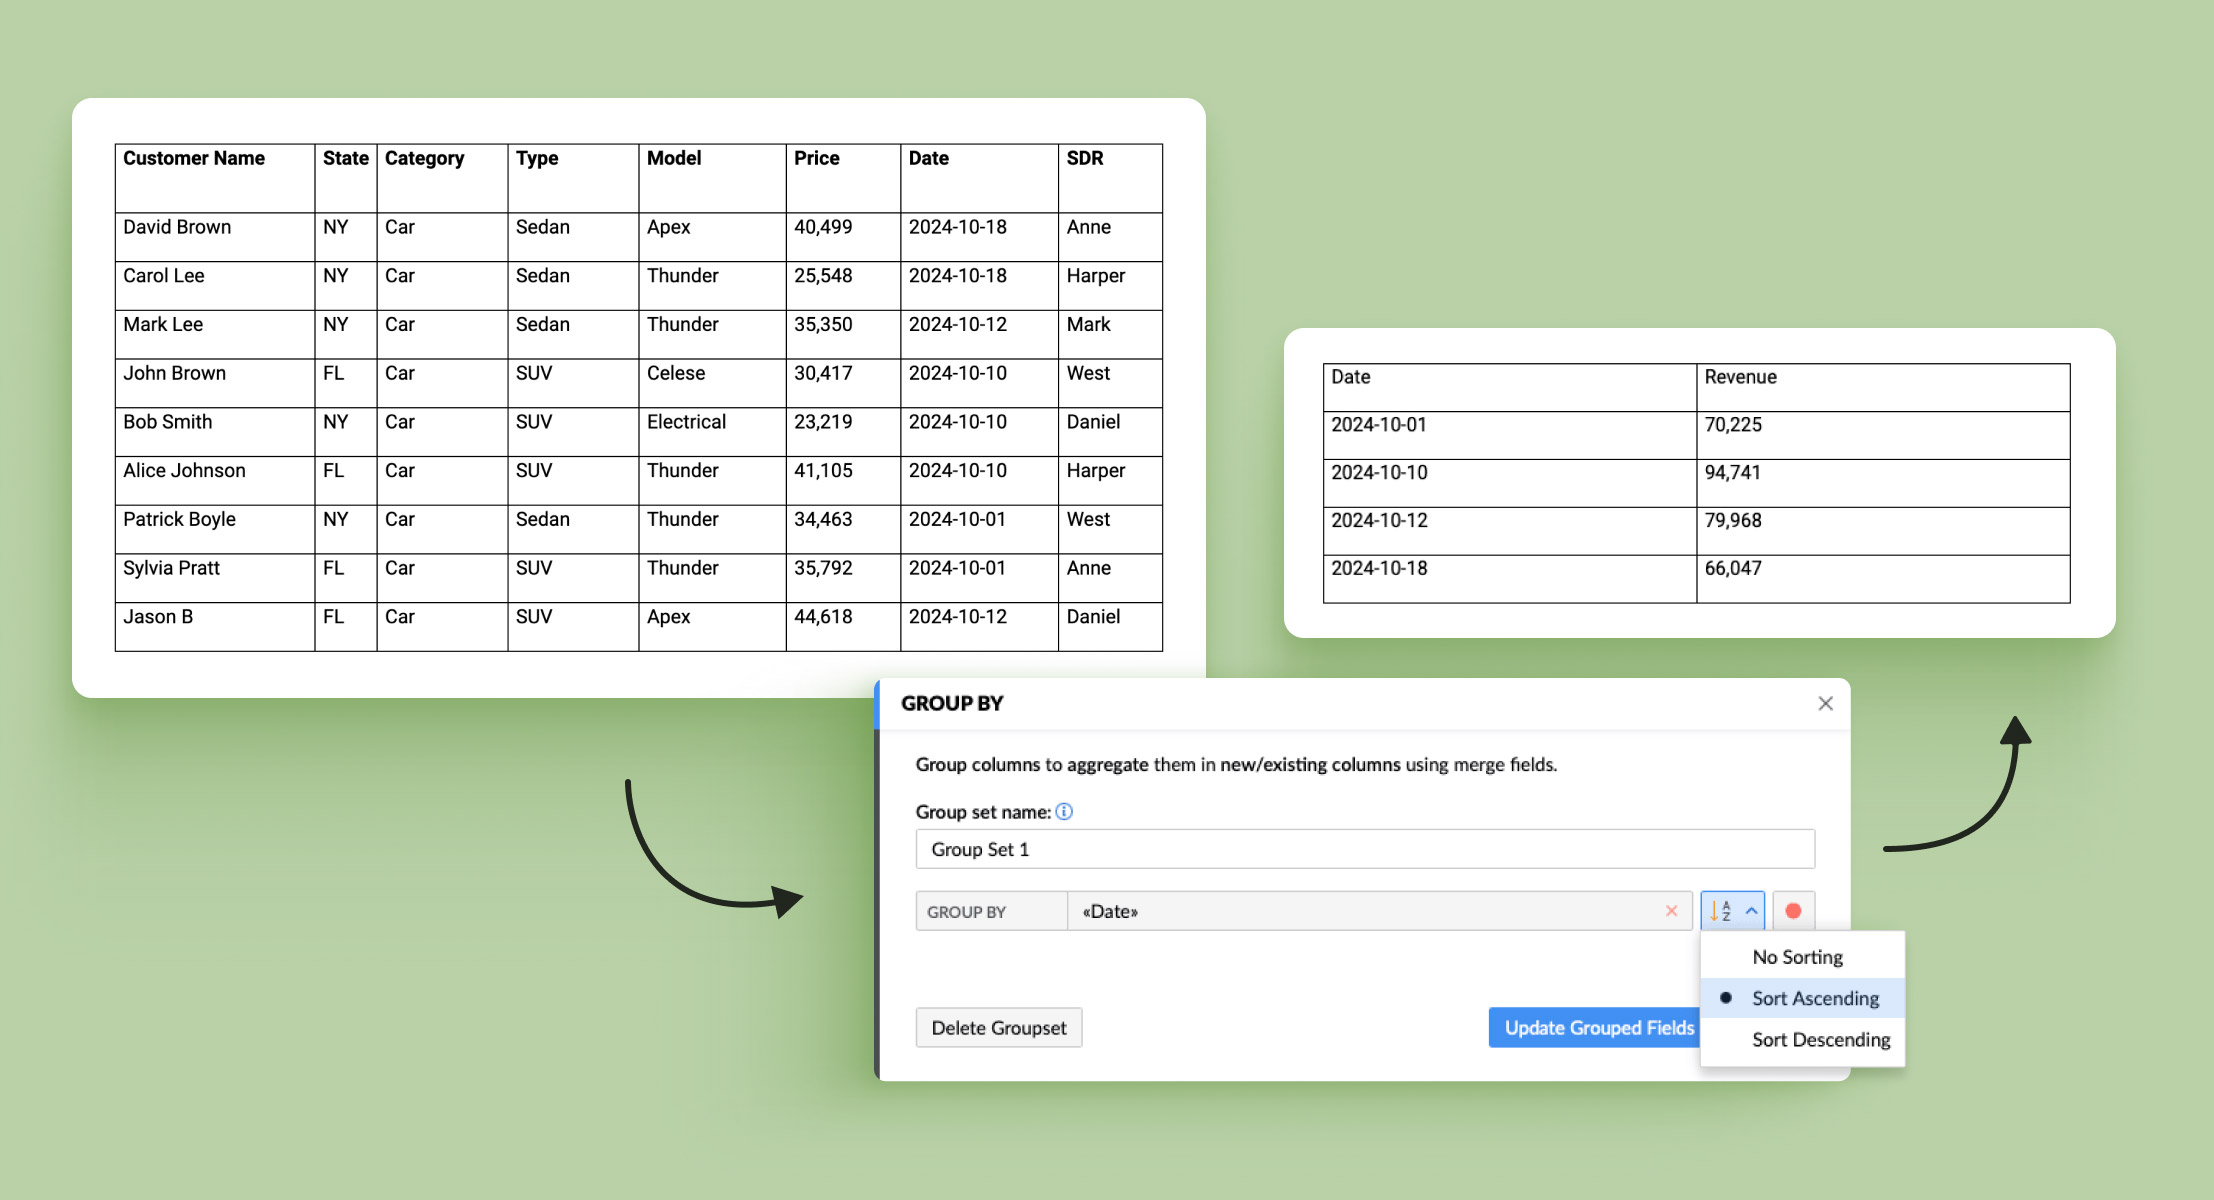Click the Sylvia Pratt cell
This screenshot has width=2214, height=1200.
[215, 578]
